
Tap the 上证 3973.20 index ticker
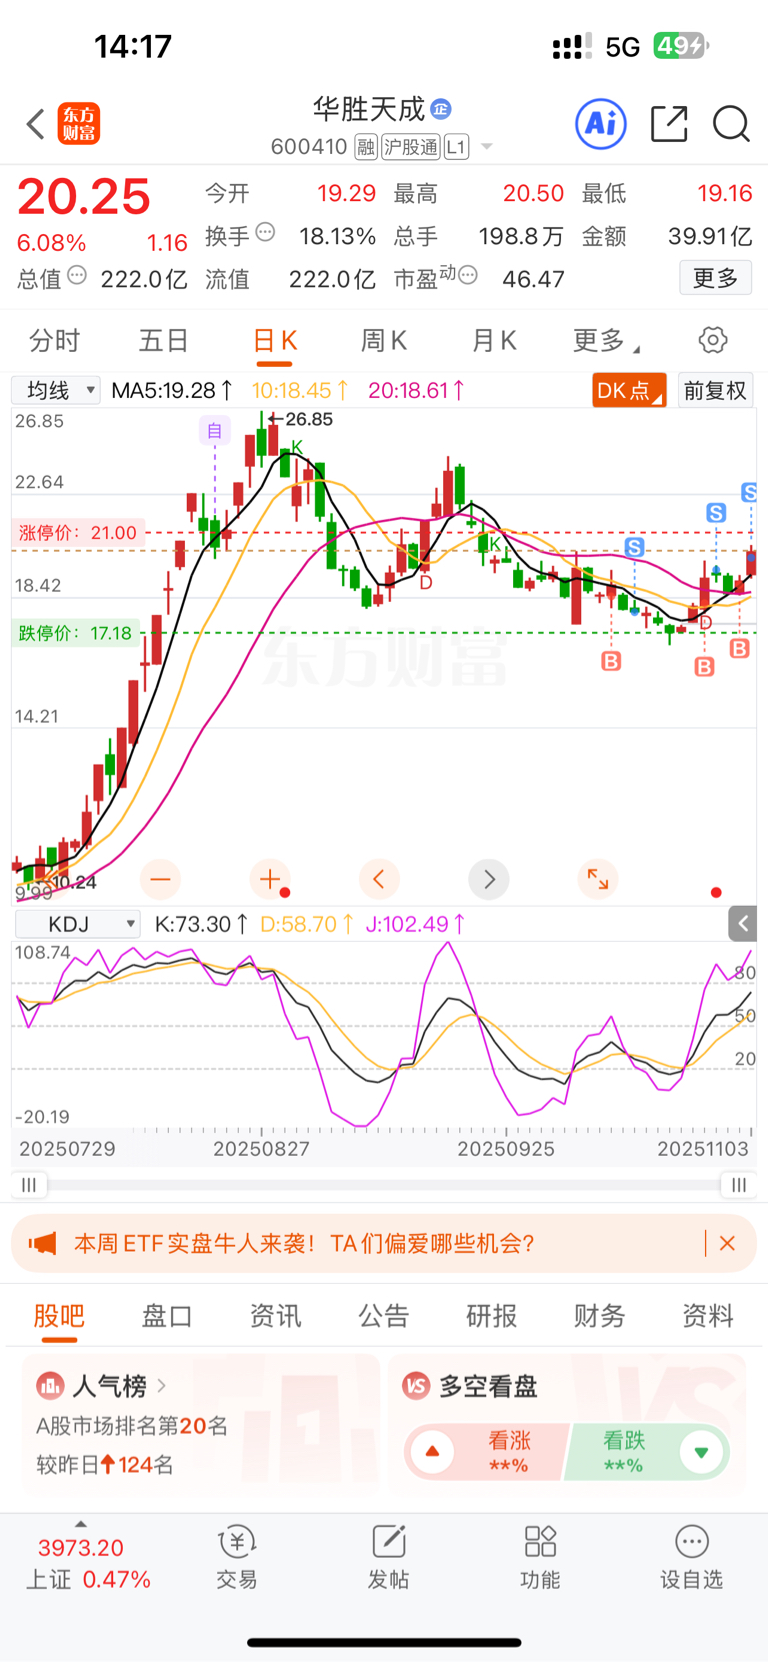point(88,1563)
